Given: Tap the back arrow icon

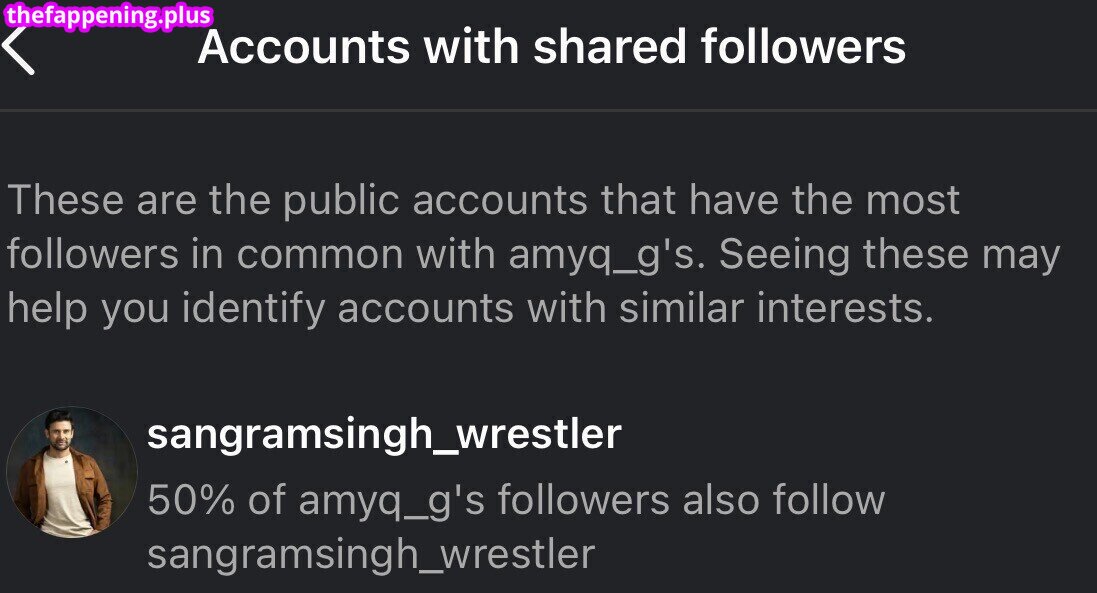Looking at the screenshot, I should 20,50.
